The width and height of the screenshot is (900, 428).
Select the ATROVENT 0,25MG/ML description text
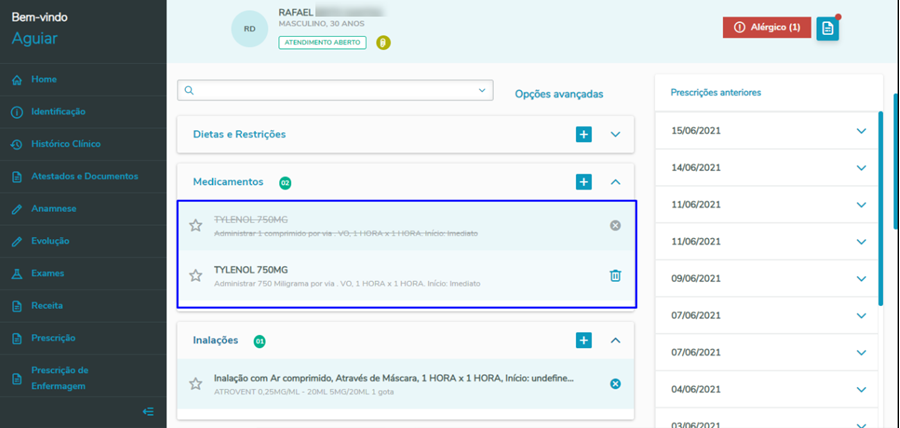pos(304,392)
